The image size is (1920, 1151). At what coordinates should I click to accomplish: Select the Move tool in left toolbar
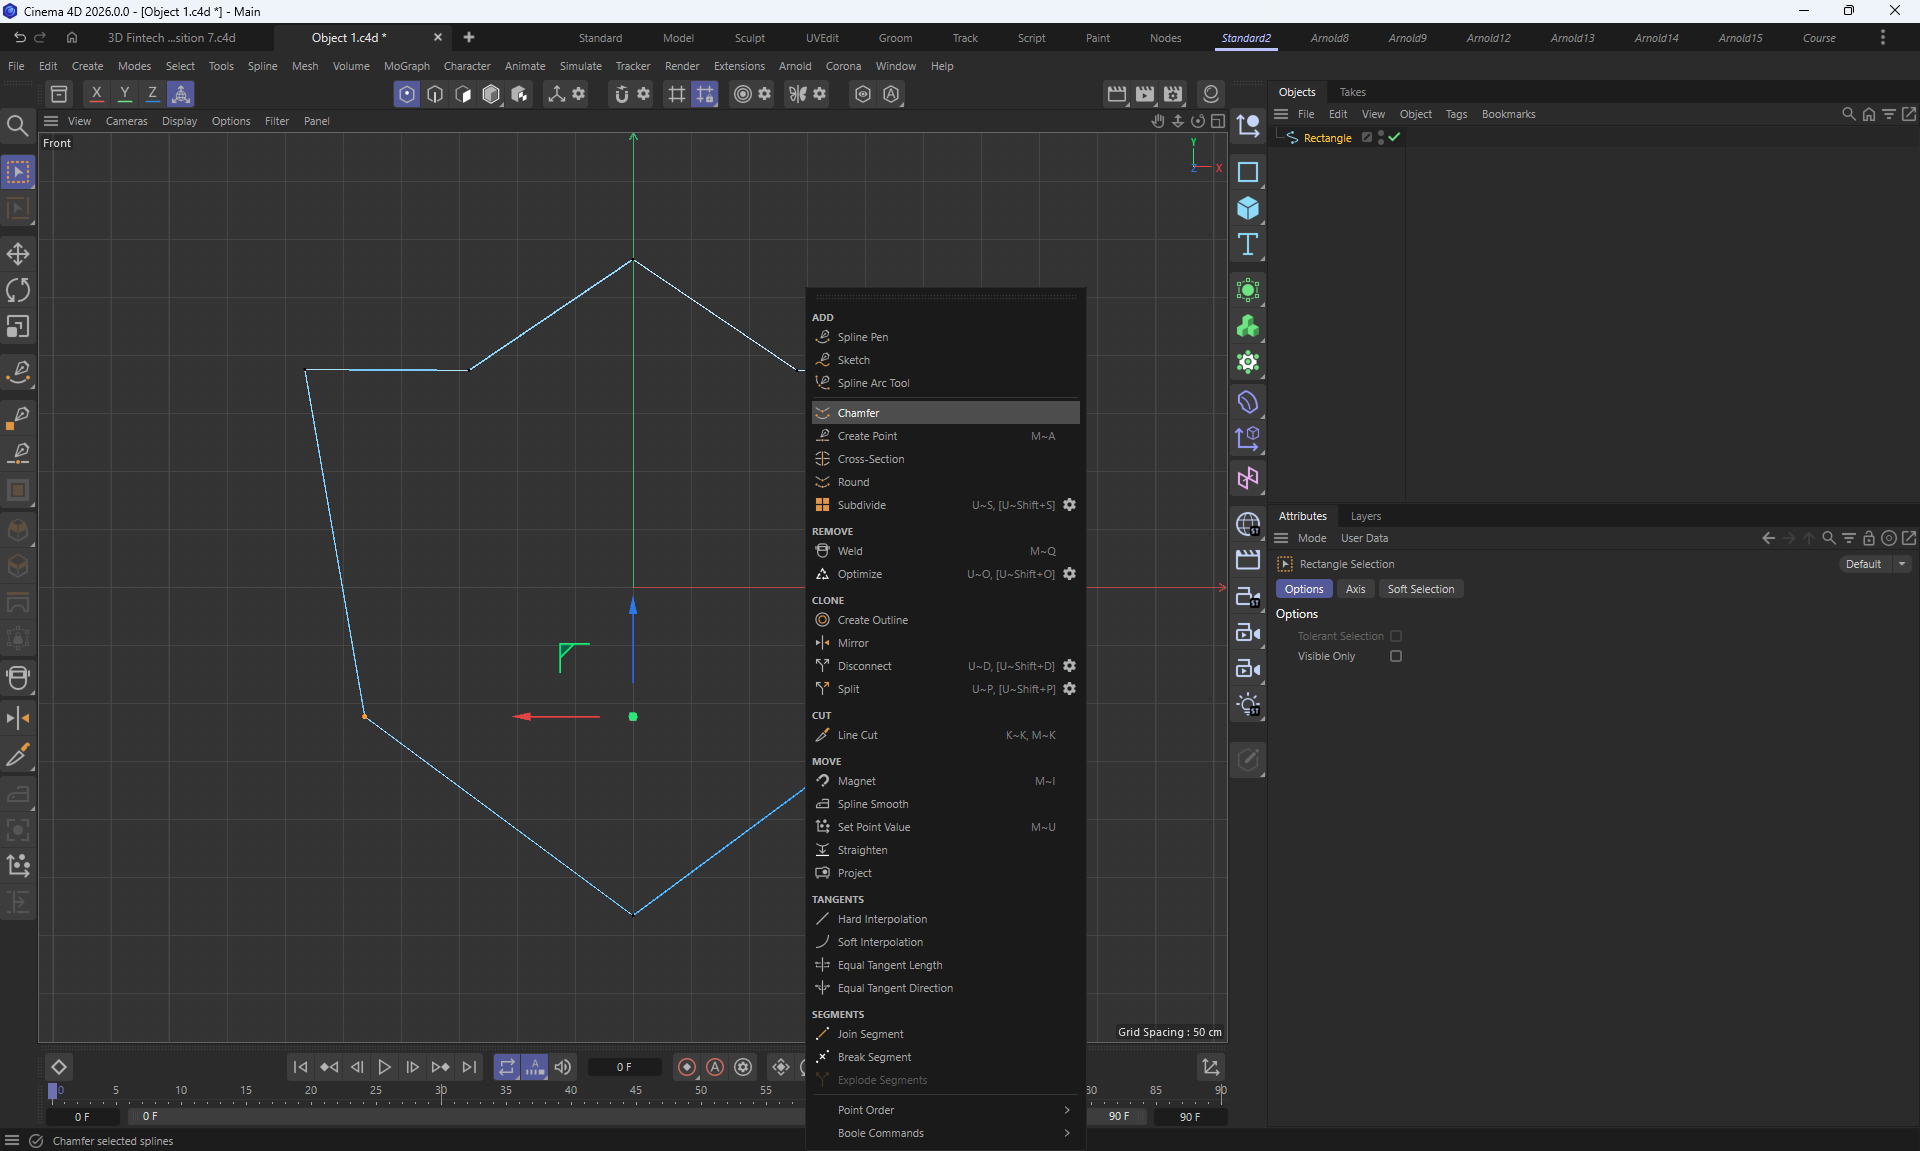click(18, 254)
